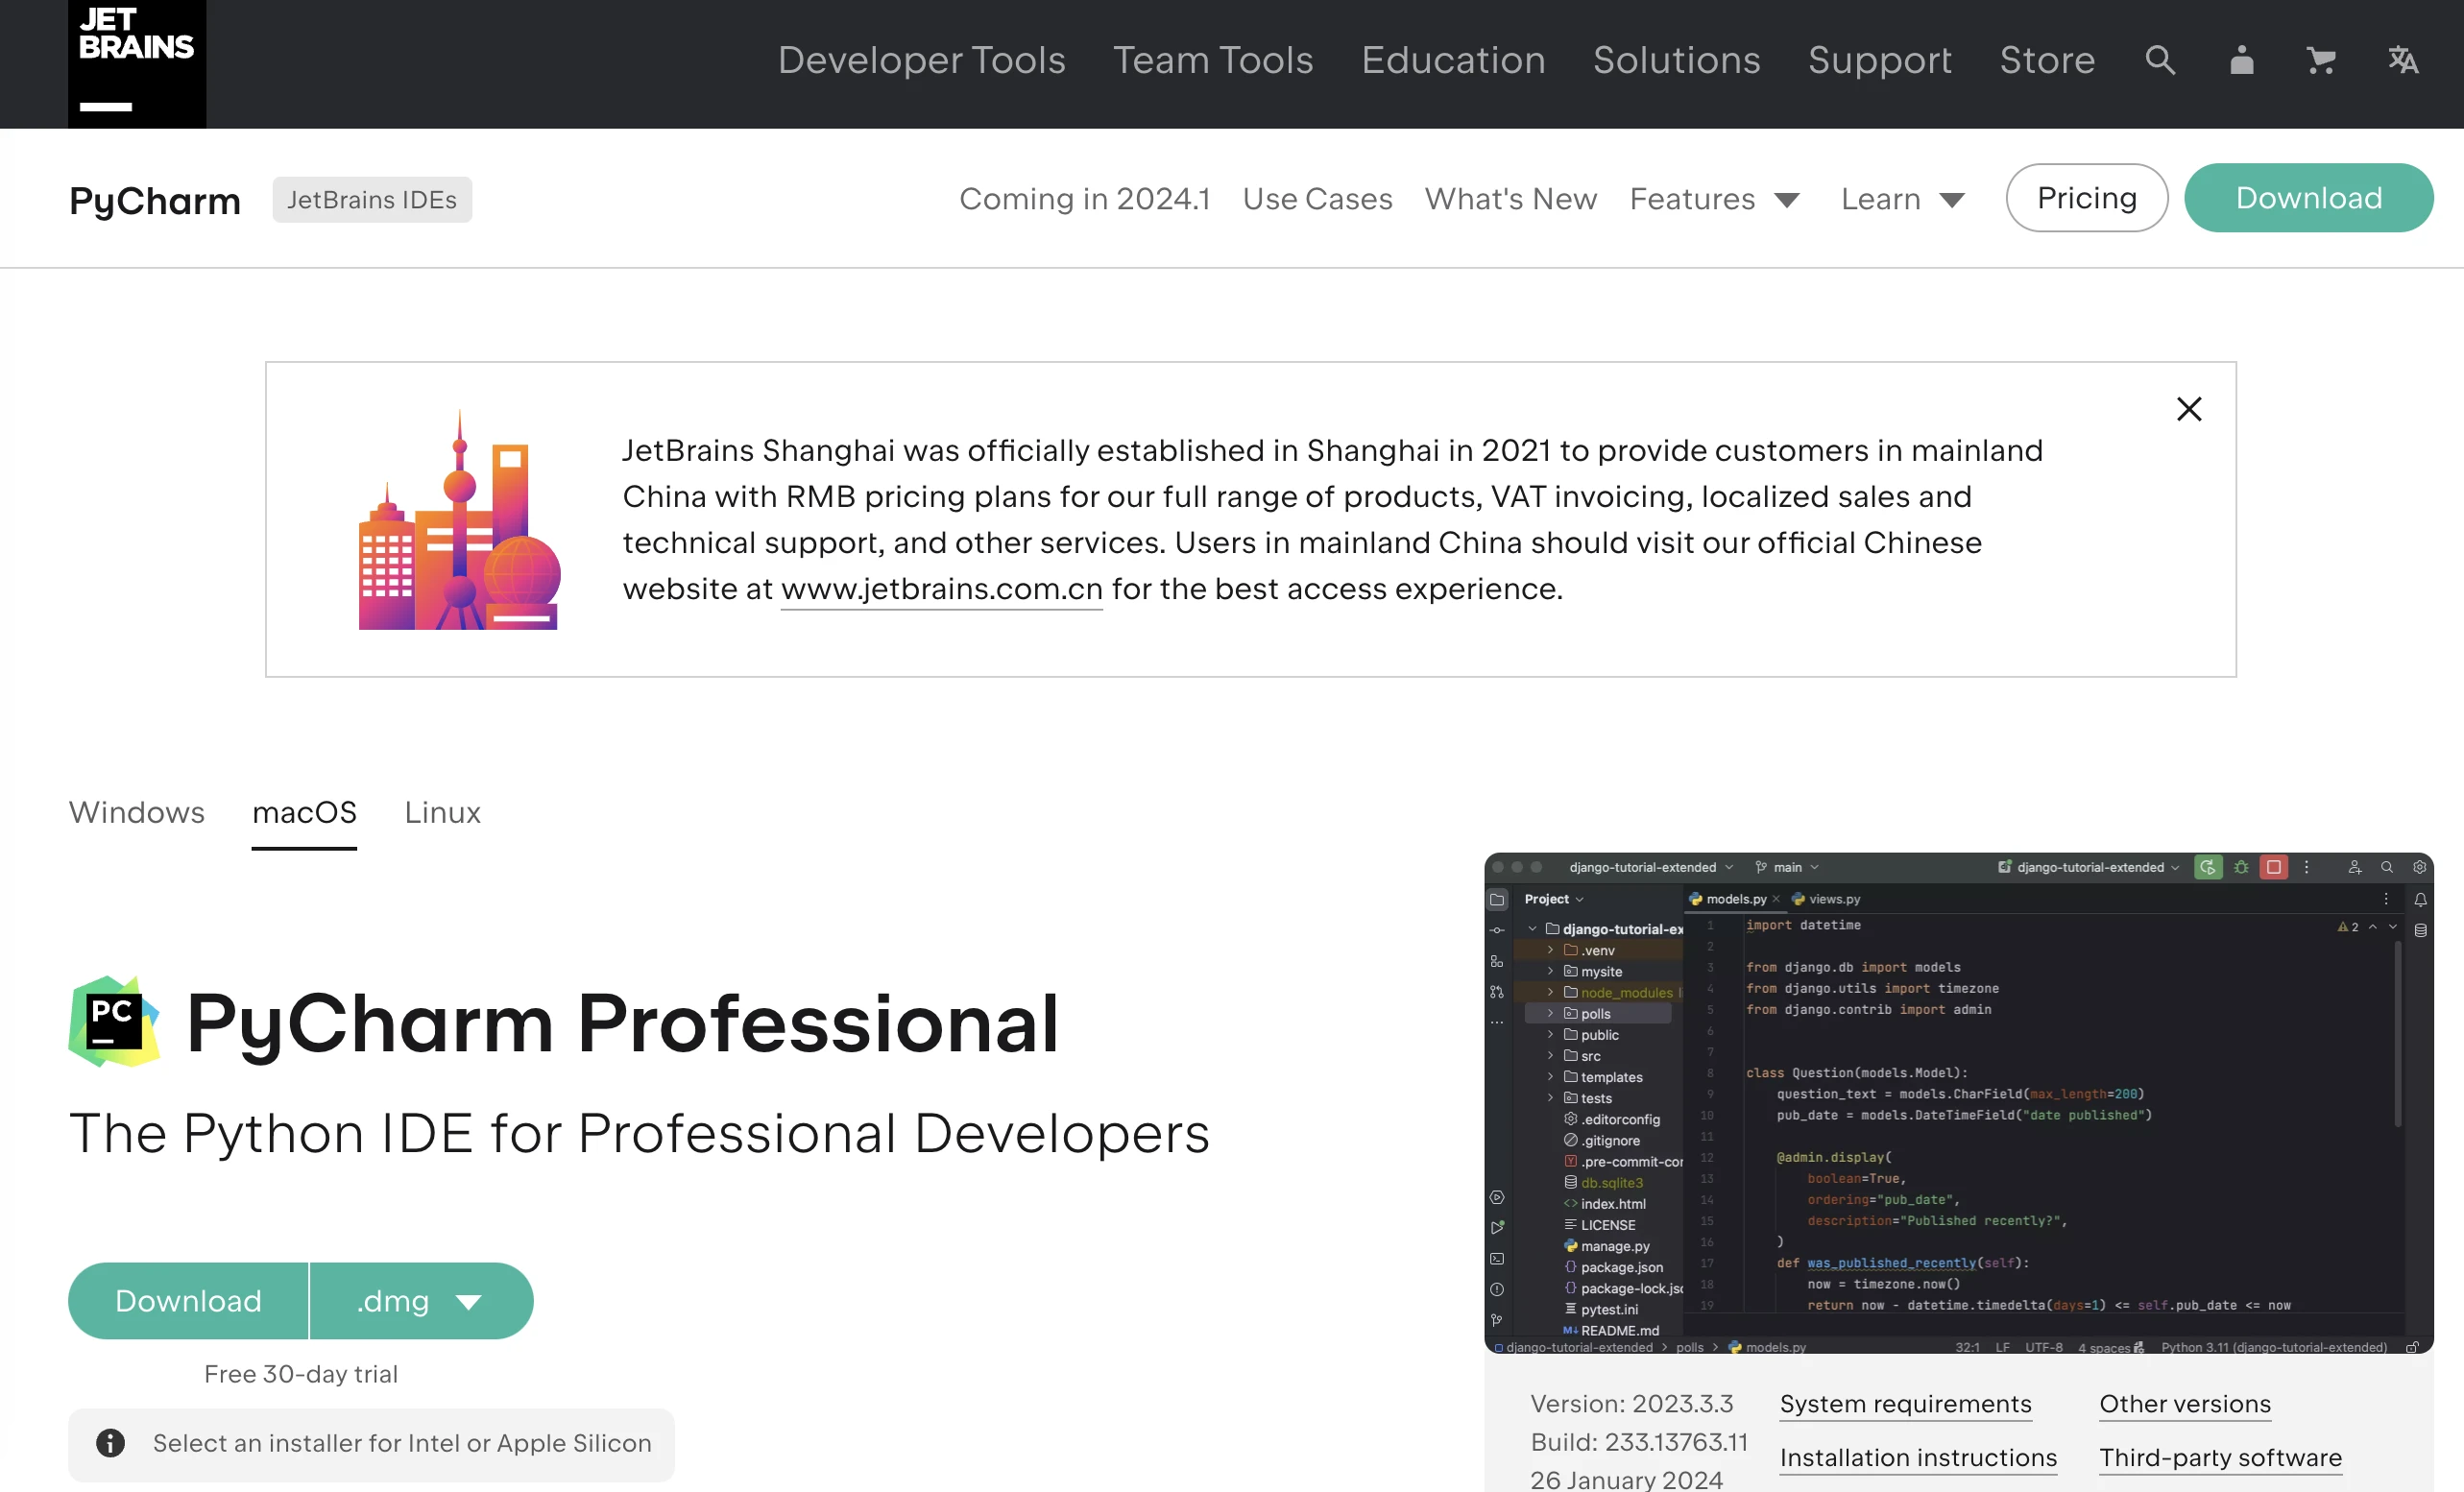Click the close button on Shanghai notice banner
2464x1492 pixels.
2193,410
